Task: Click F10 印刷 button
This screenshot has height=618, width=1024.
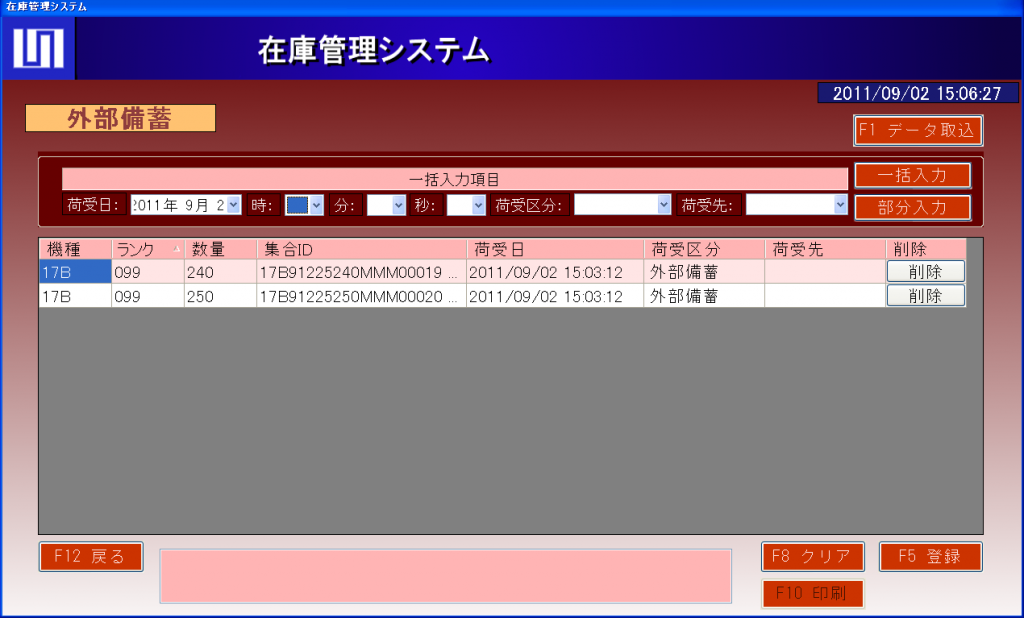Action: (x=812, y=594)
